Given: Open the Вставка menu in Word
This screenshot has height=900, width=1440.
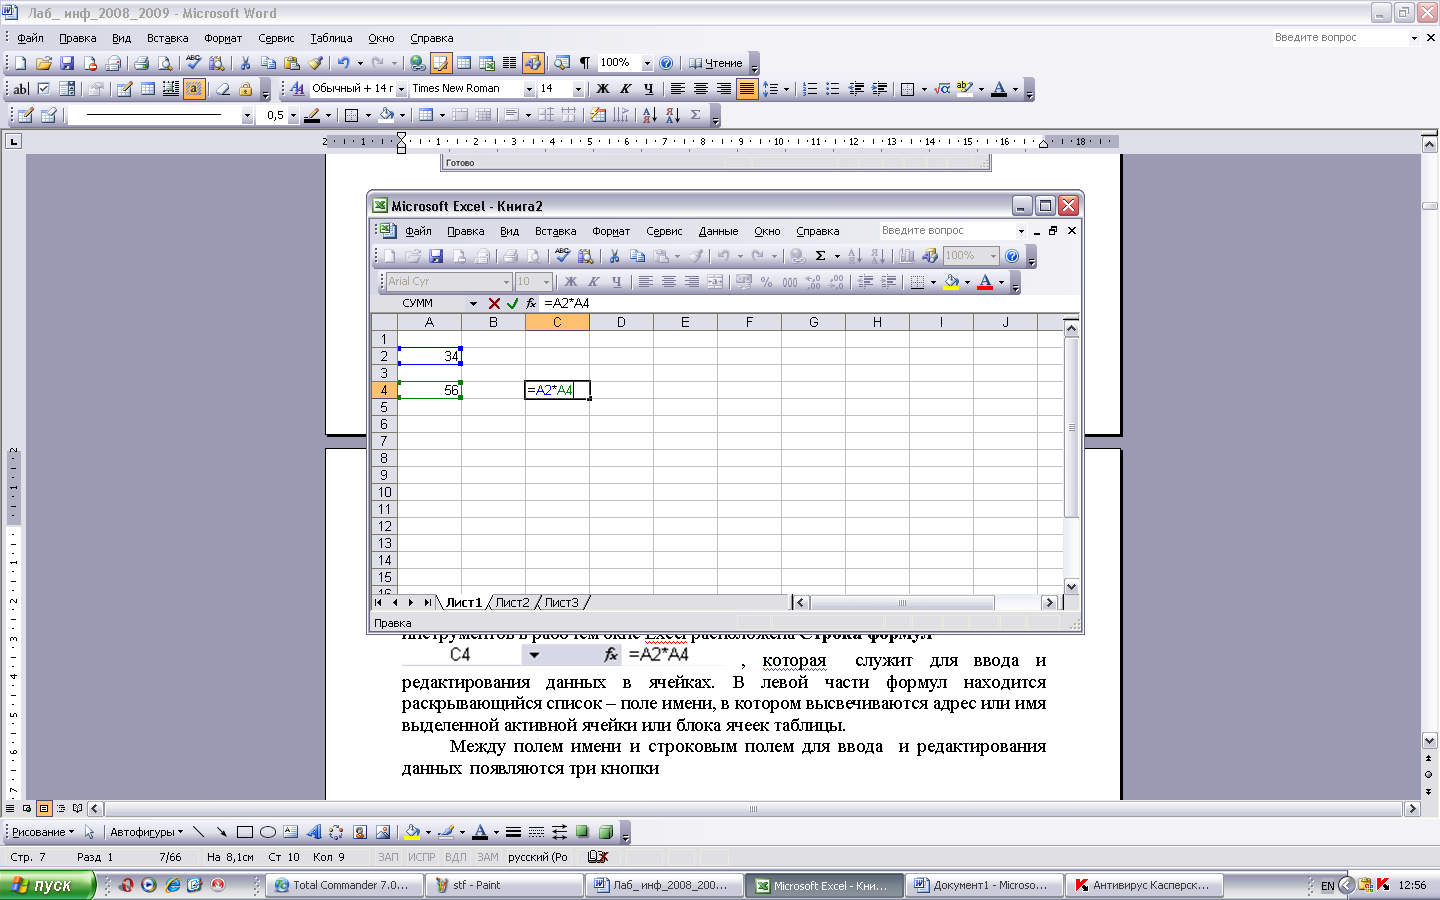Looking at the screenshot, I should click(167, 38).
